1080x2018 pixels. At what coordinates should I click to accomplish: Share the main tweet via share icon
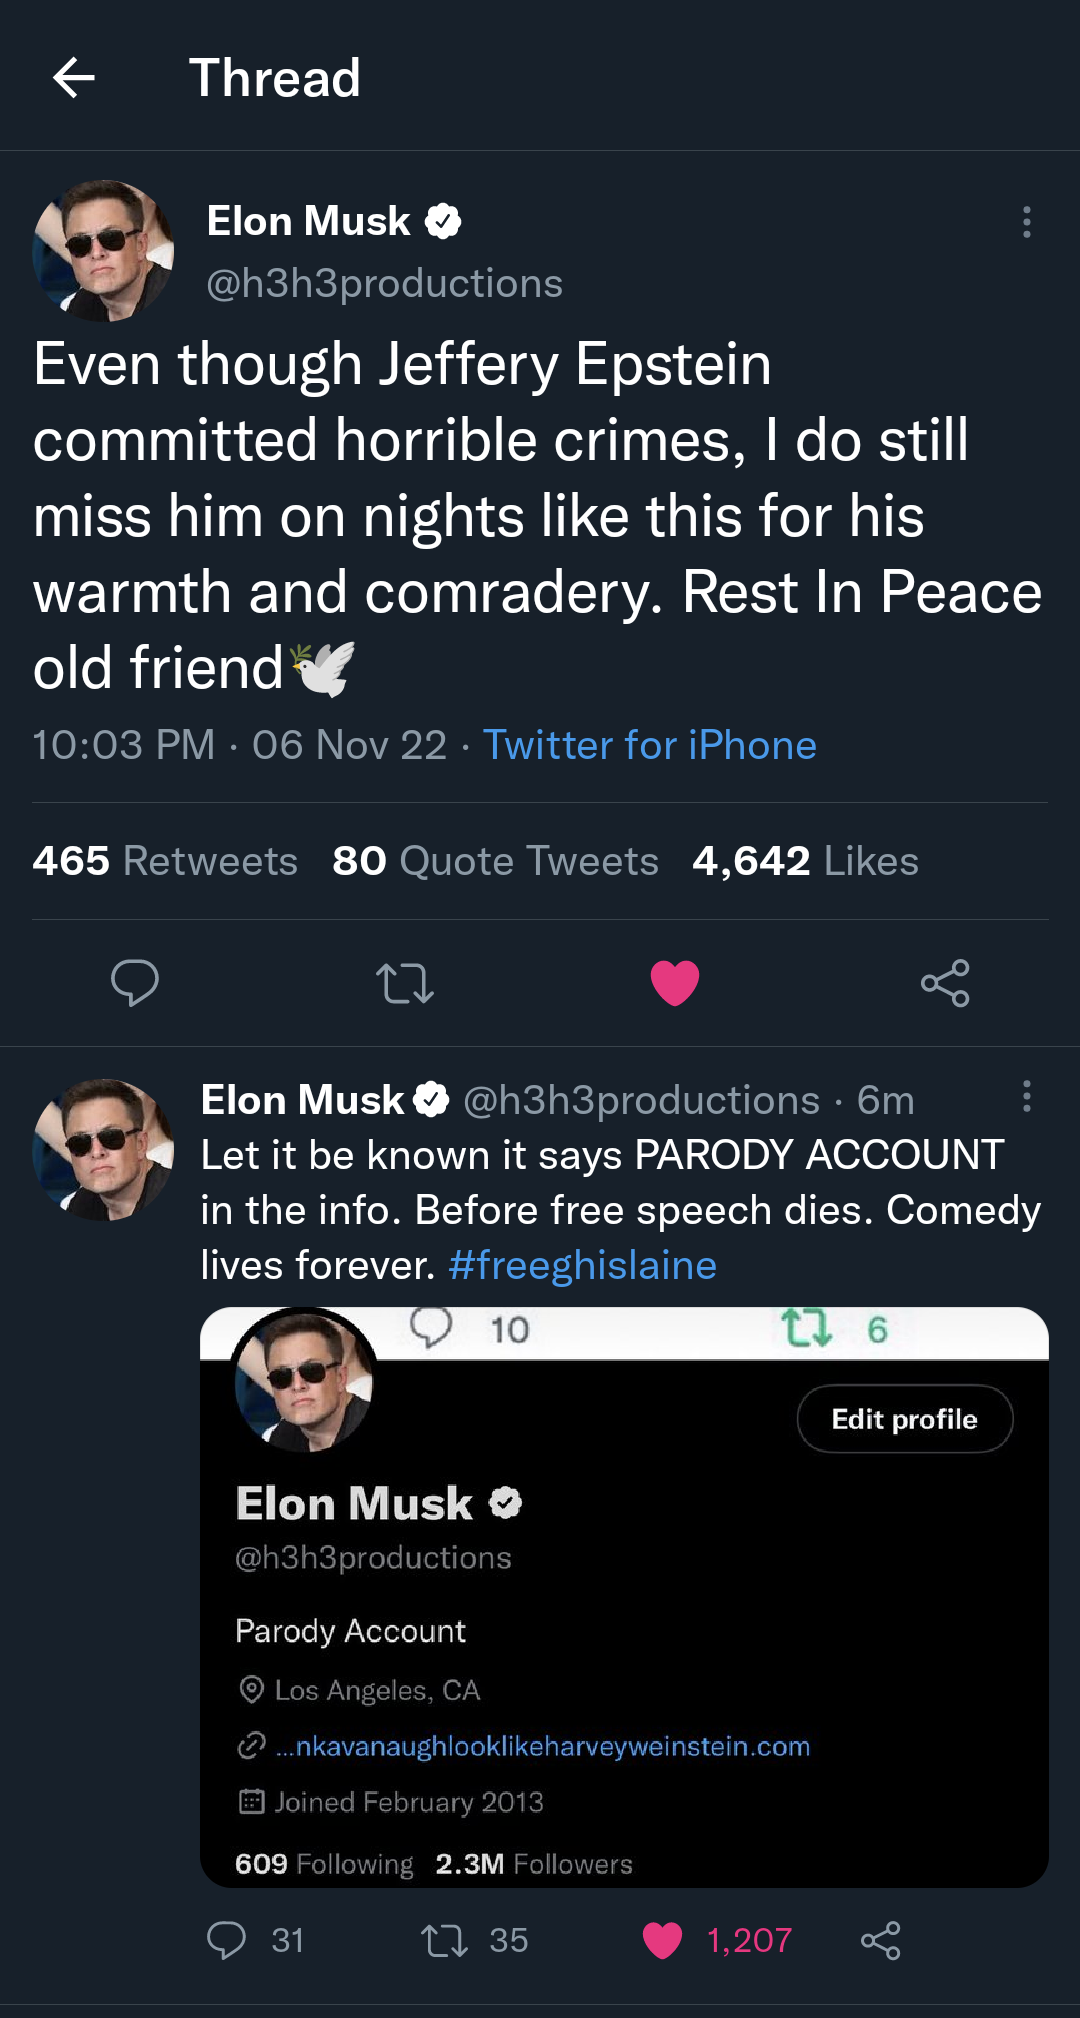tap(945, 982)
